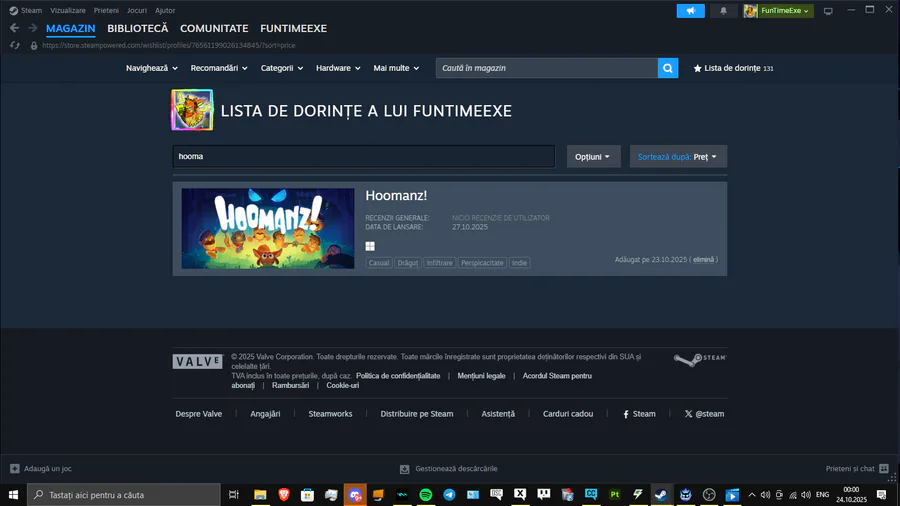Screen dimensions: 900x506
Task: Open the Carduri cadou footer link
Action: pyautogui.click(x=568, y=414)
